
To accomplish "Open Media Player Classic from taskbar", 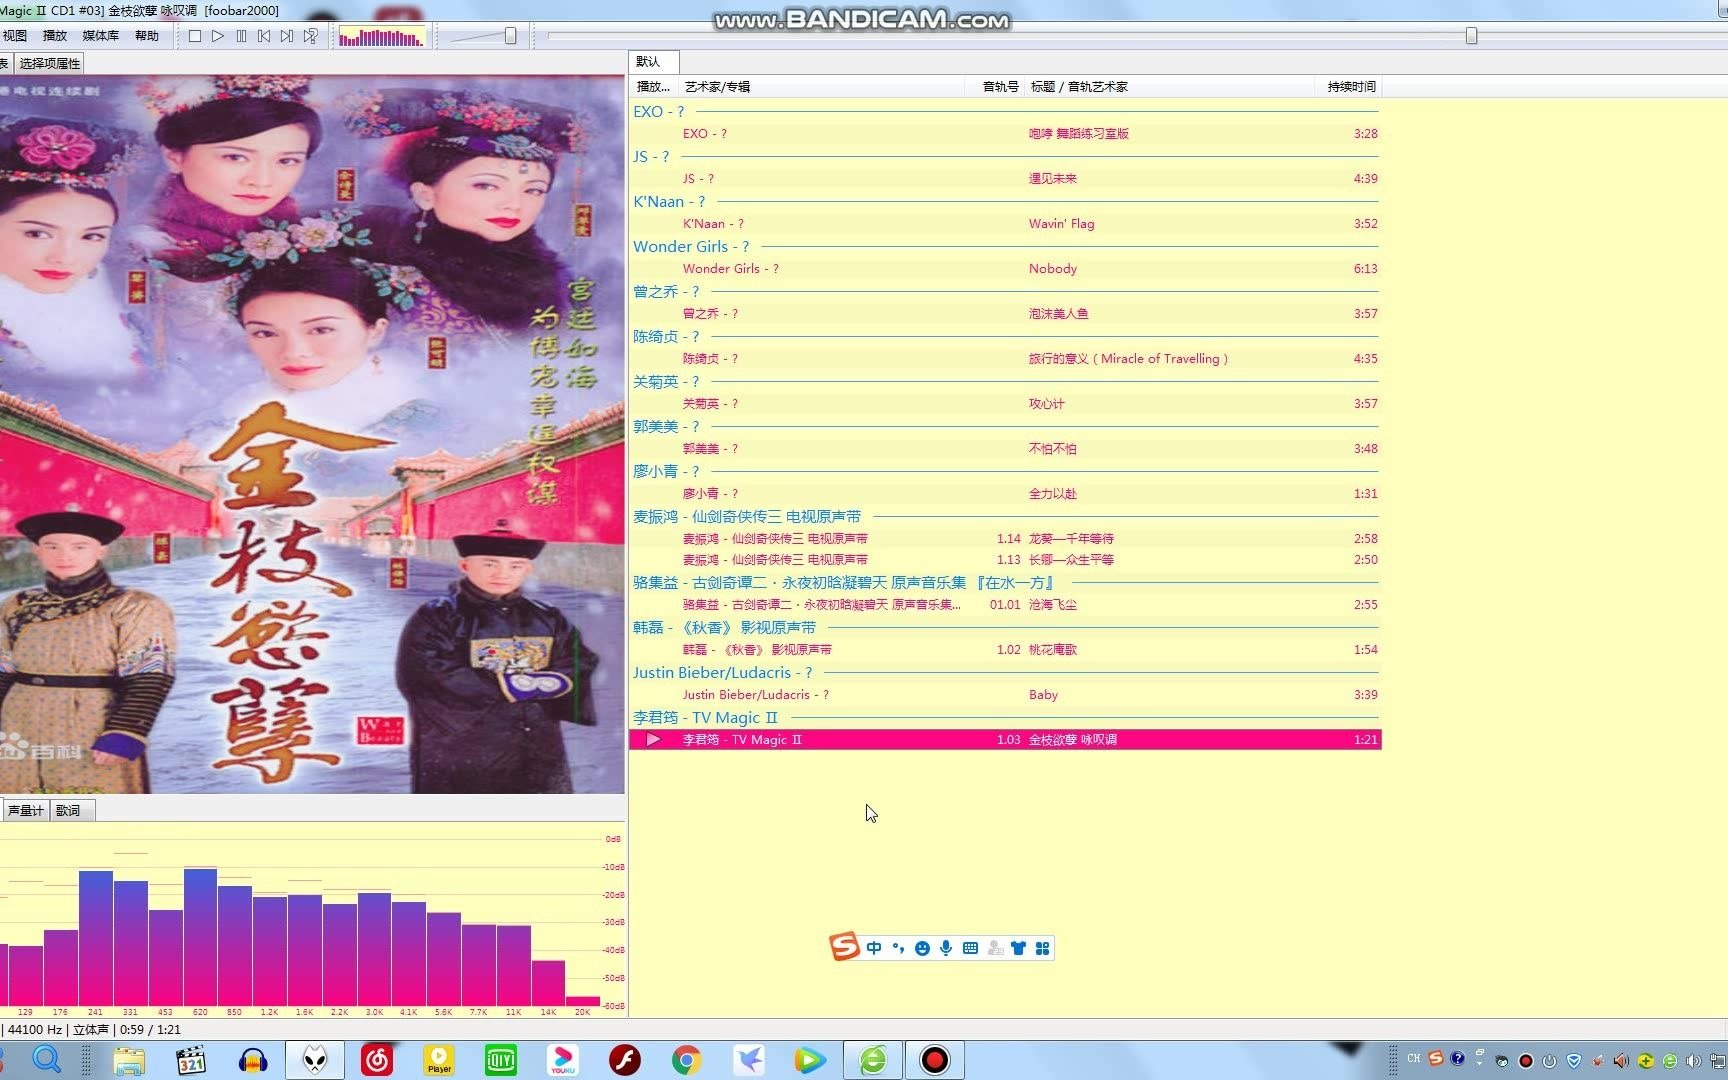I will [190, 1060].
